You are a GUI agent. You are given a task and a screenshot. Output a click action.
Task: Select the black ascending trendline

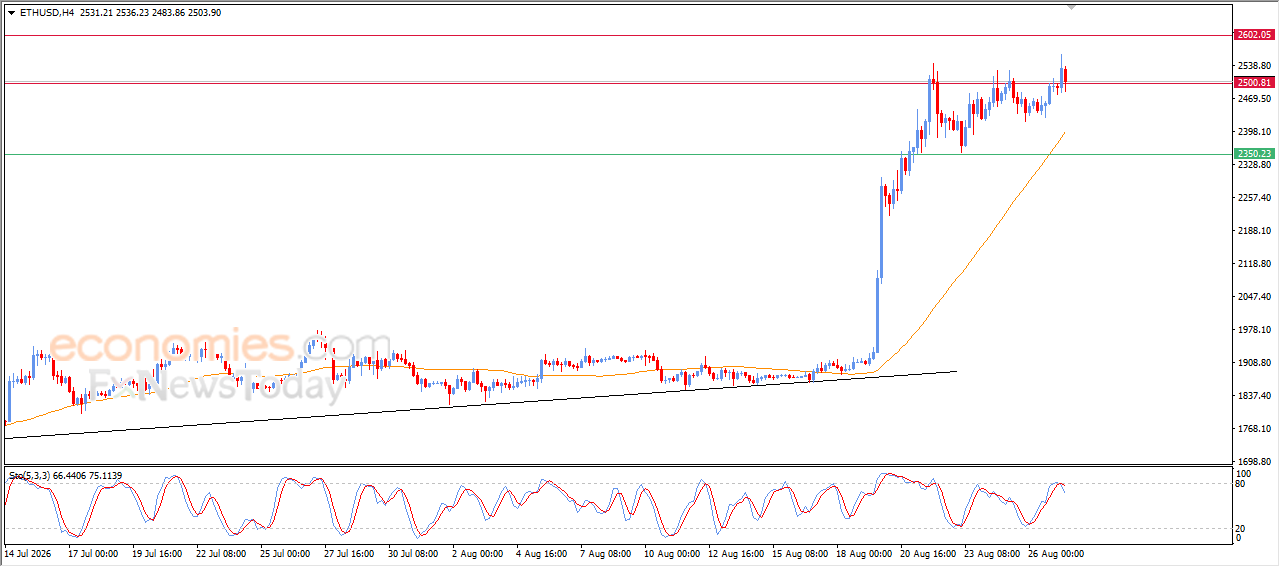pyautogui.click(x=480, y=405)
